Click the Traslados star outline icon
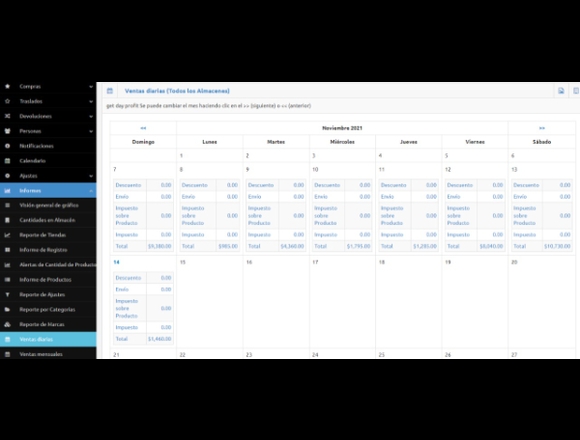Viewport: 580px width, 440px height. pyautogui.click(x=7, y=101)
